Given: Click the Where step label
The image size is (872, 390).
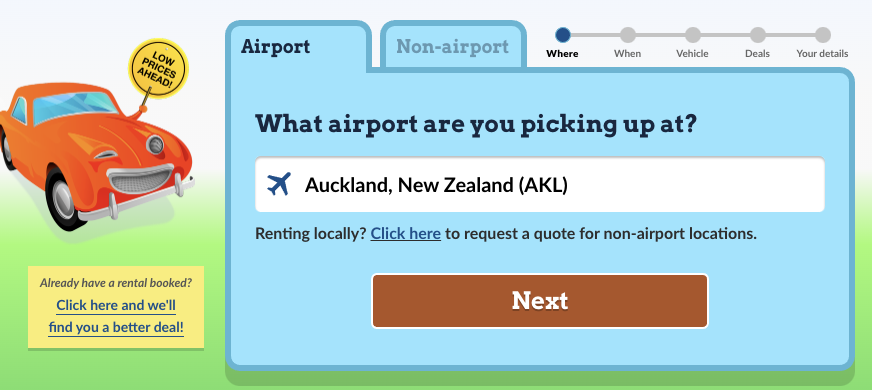Looking at the screenshot, I should [x=562, y=54].
